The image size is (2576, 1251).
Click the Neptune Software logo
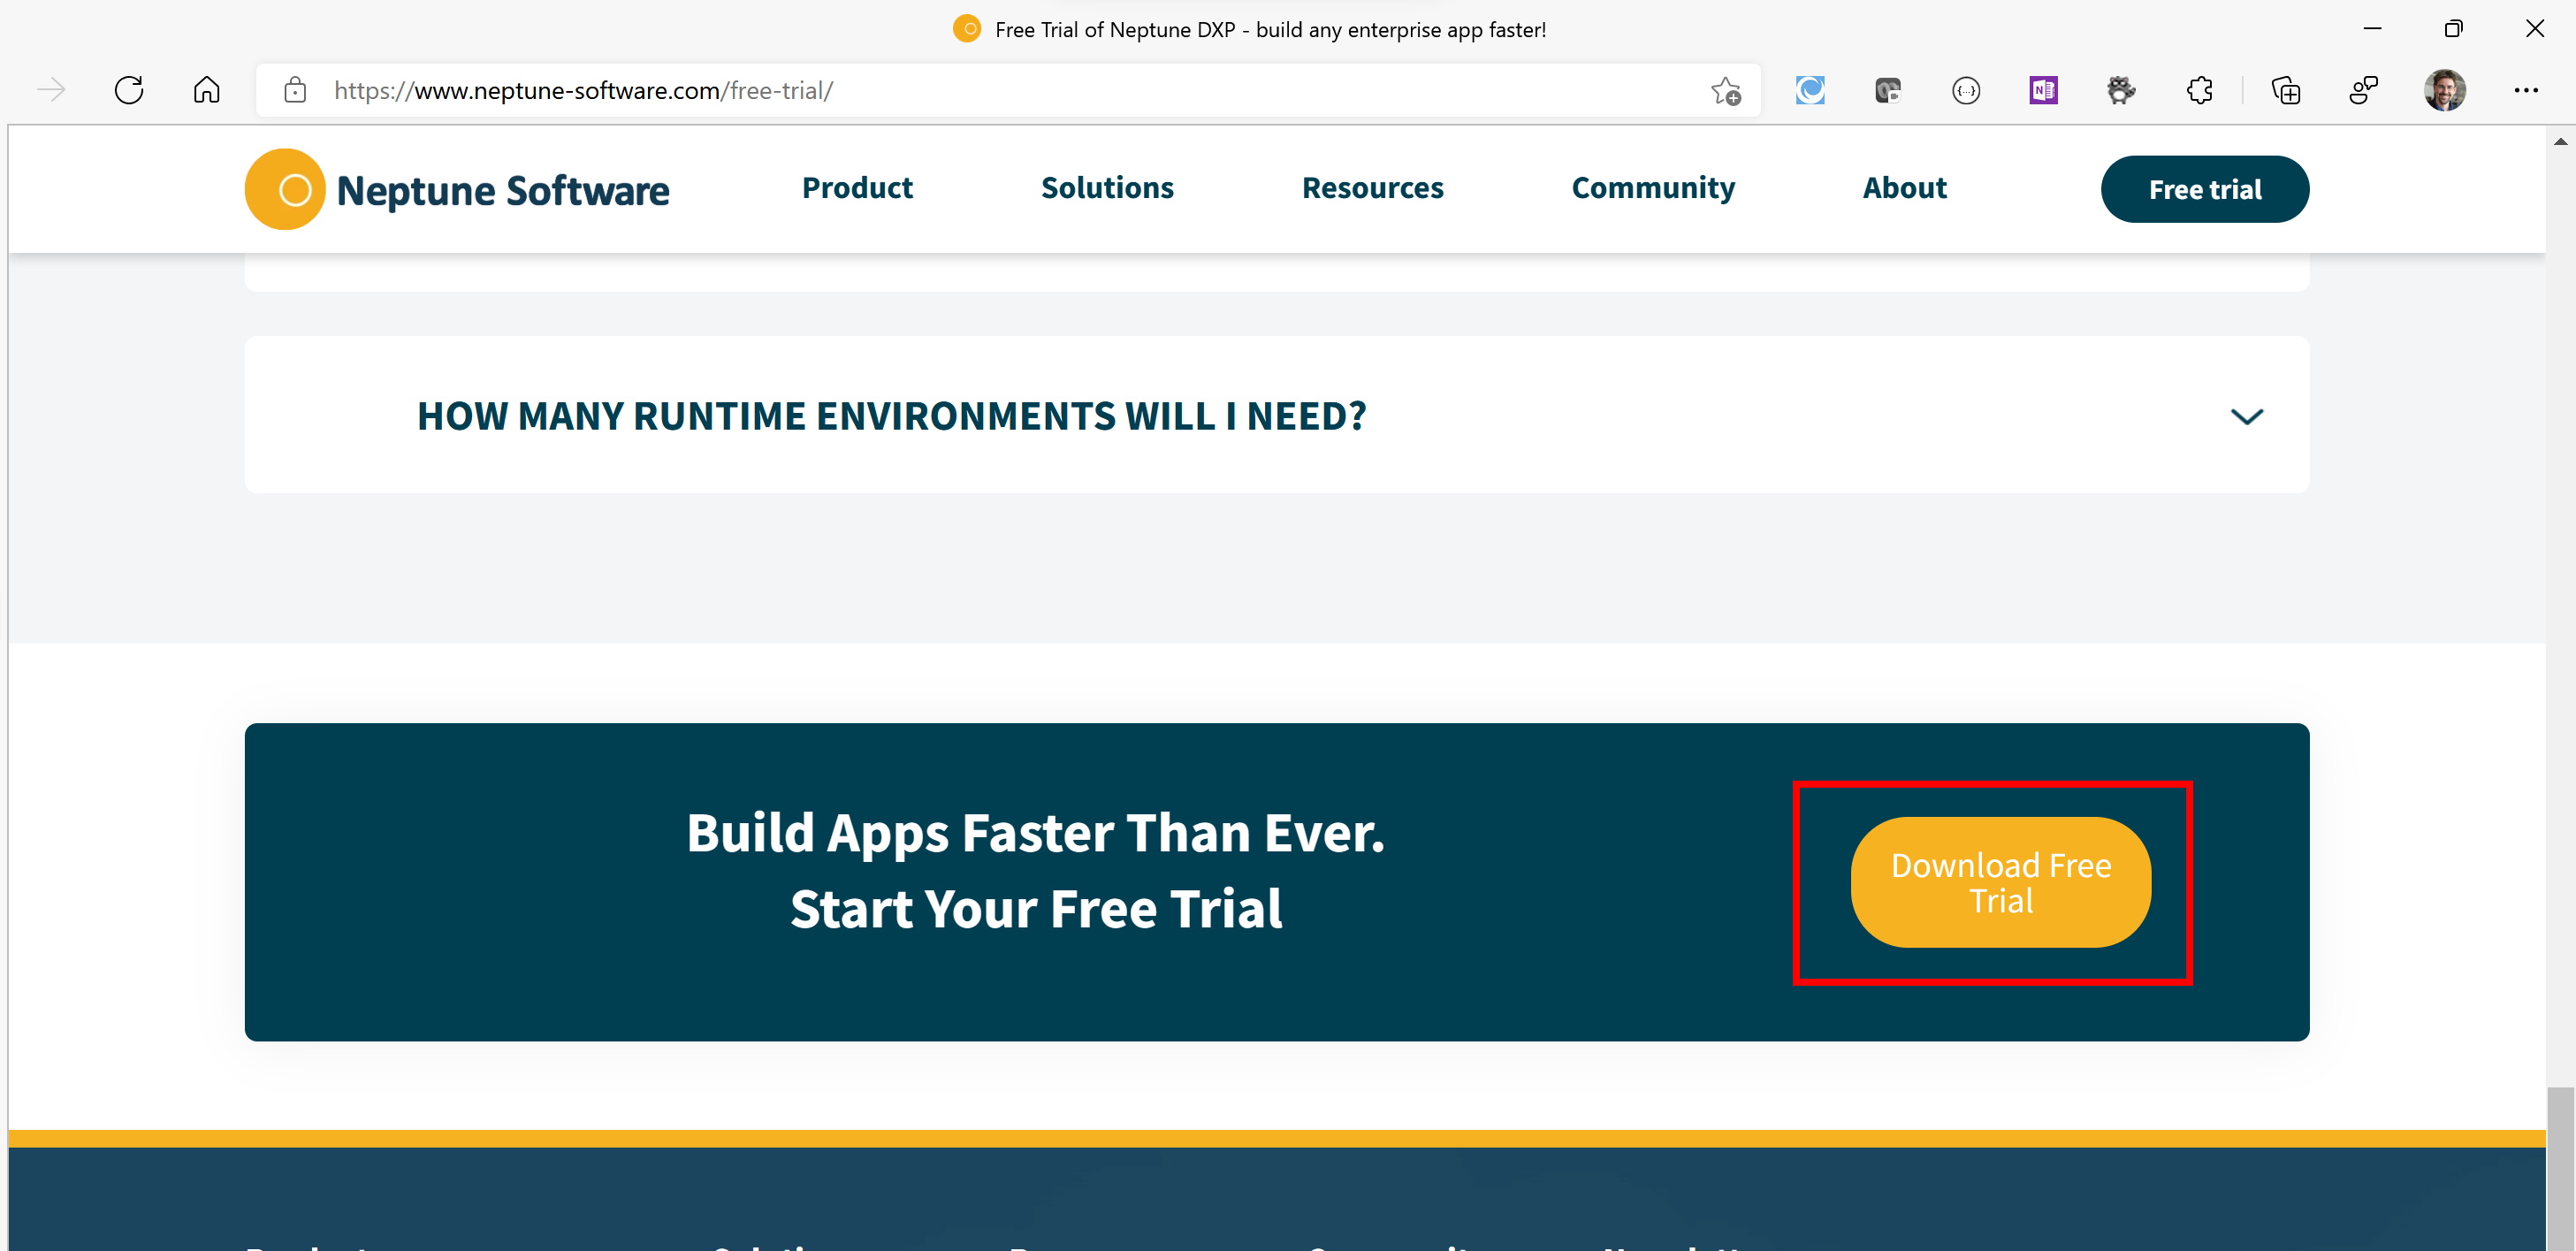pyautogui.click(x=457, y=189)
